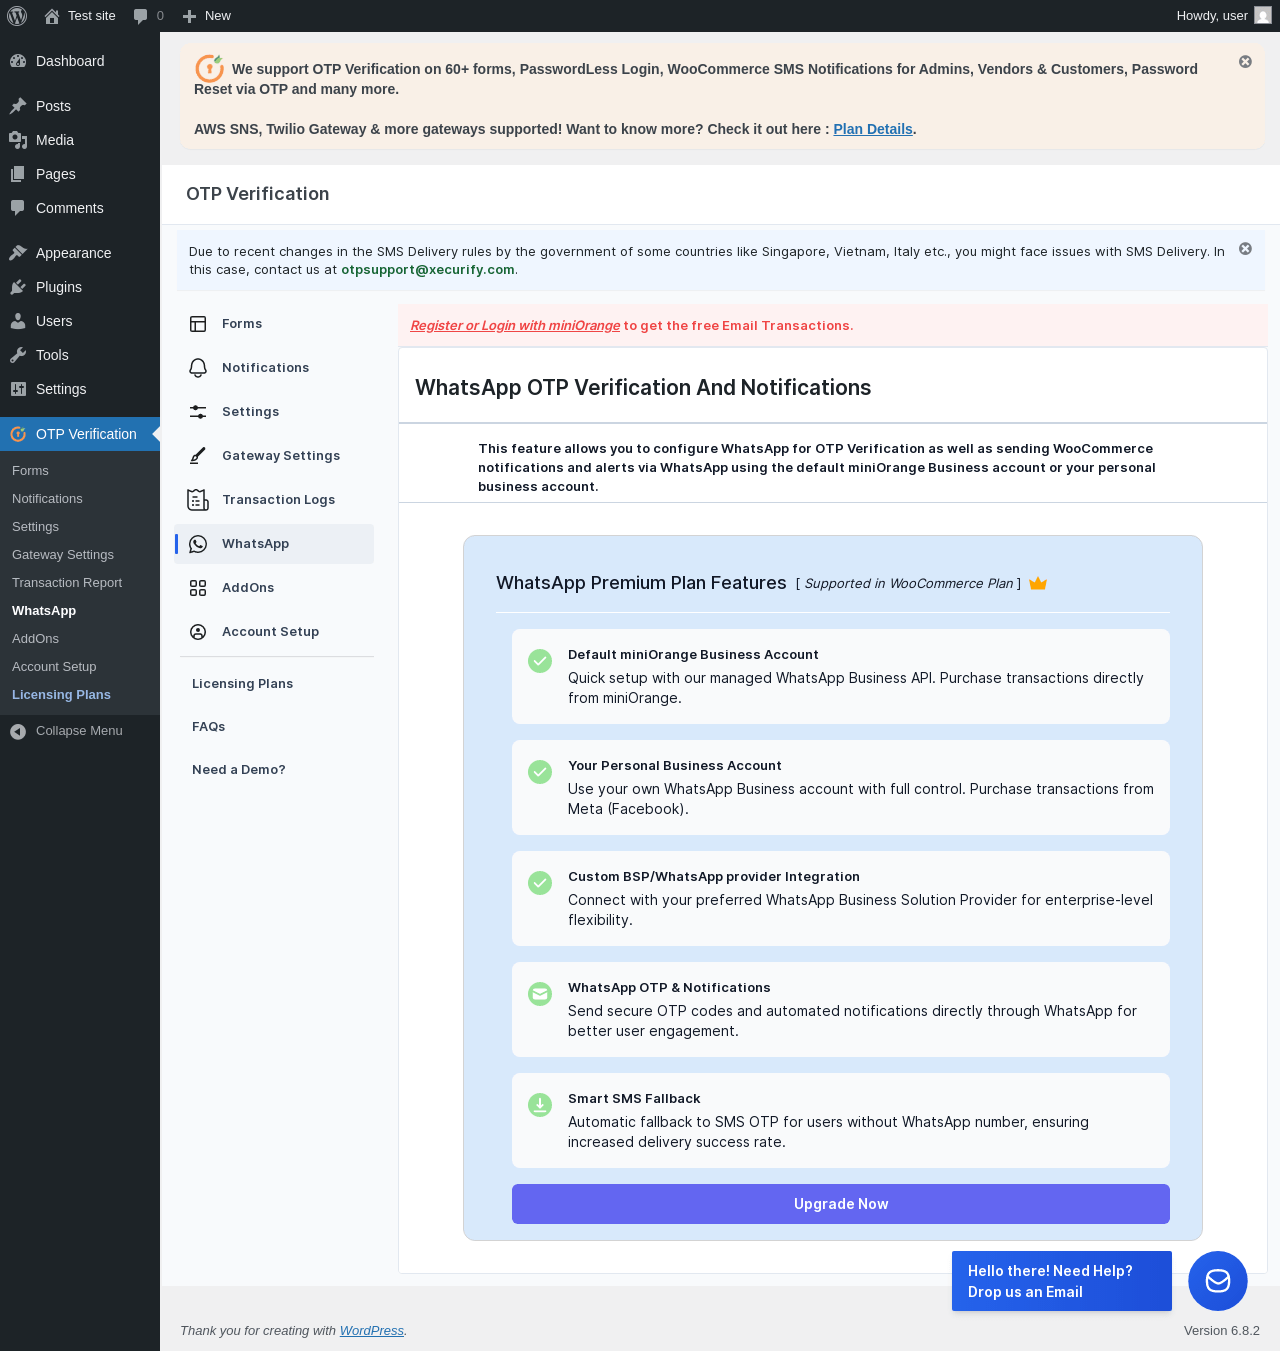
Task: Open Gateway Settings in plugin navigation
Action: (x=274, y=456)
